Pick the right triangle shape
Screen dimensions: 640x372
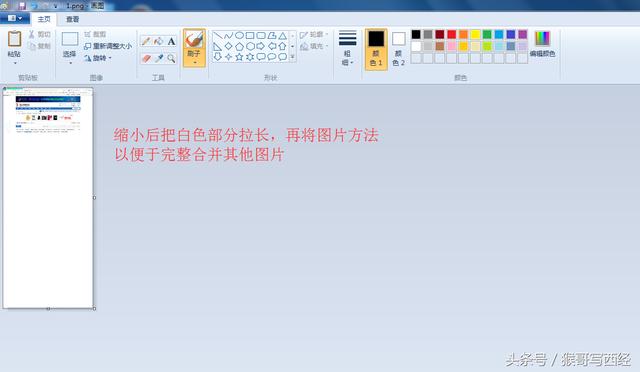tap(218, 46)
